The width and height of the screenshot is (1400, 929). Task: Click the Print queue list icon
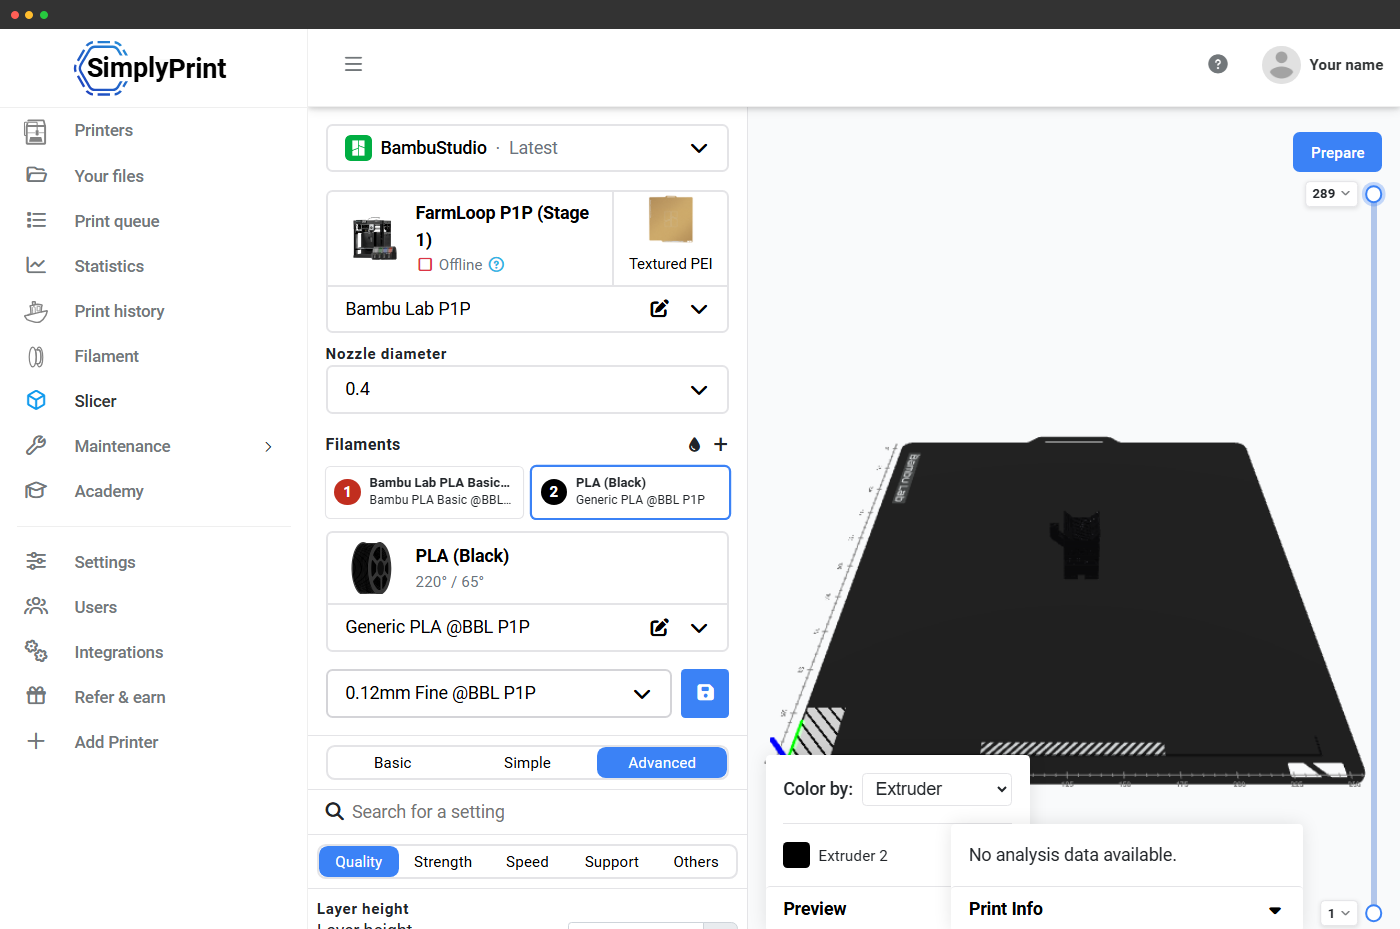36,220
